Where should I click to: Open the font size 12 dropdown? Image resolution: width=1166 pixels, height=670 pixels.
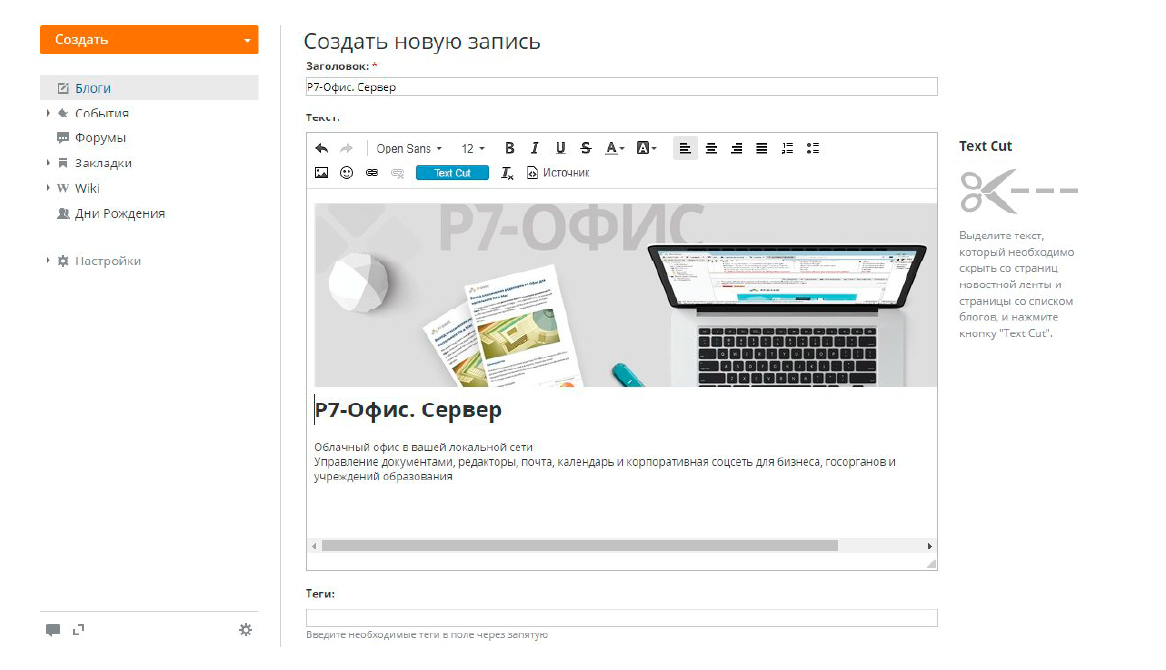pos(473,148)
